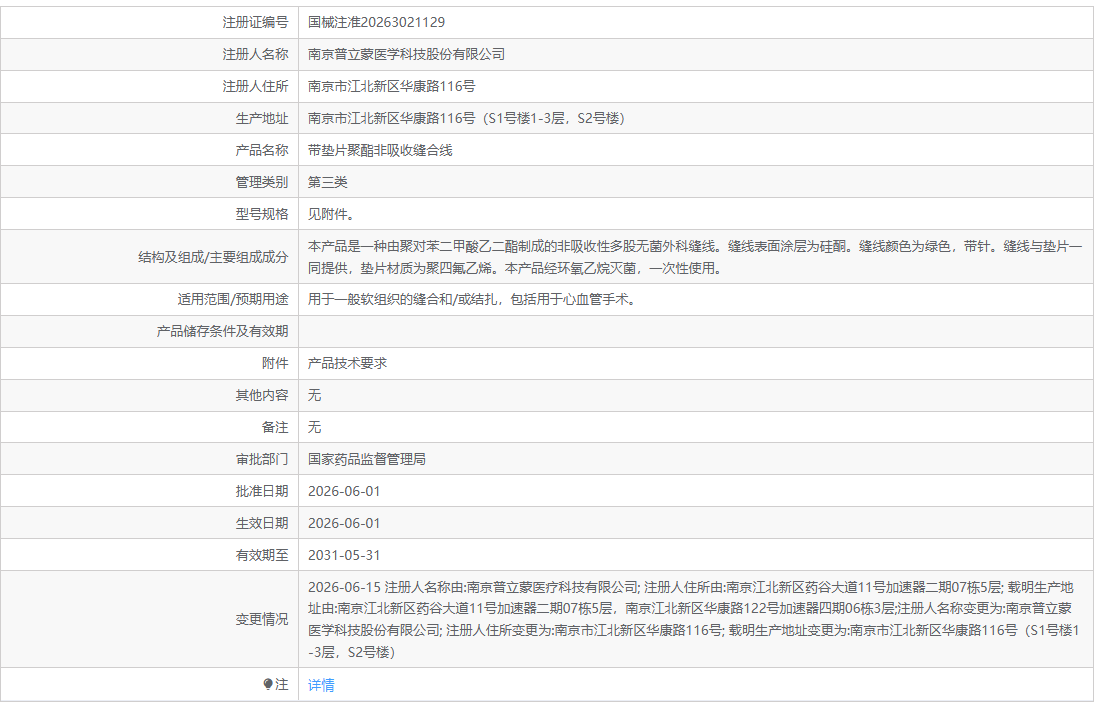
Task: Select 南京普立蒙医学科技股份有限公司 registrant name
Action: tap(406, 55)
